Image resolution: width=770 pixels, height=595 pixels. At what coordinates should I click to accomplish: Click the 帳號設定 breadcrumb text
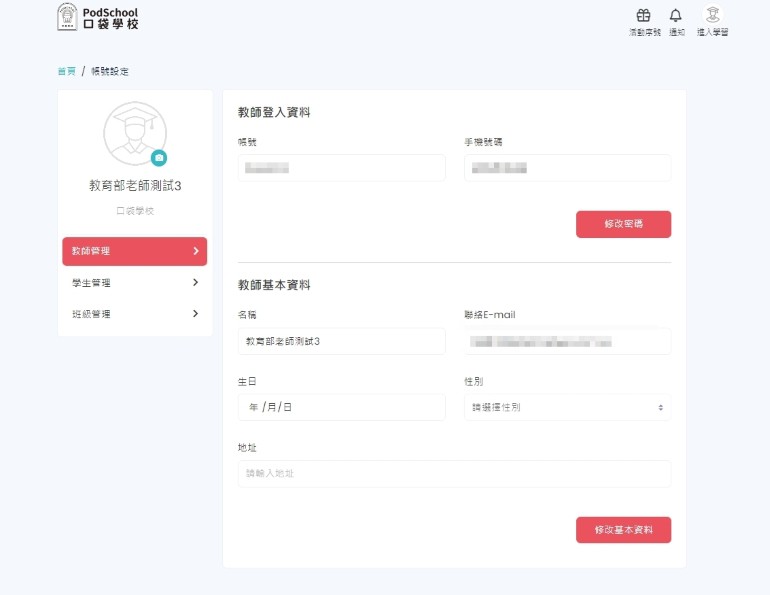(x=110, y=71)
